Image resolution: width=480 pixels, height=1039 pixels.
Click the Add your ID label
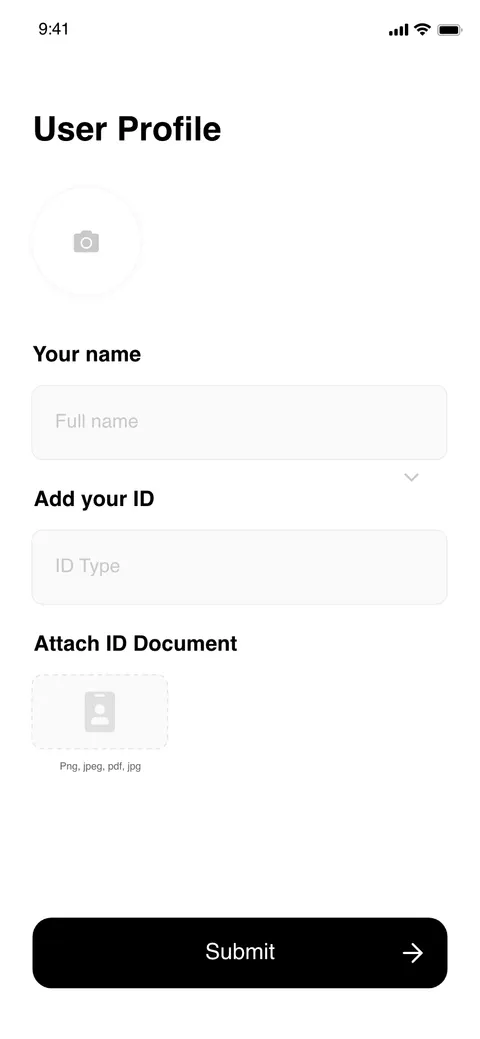94,498
